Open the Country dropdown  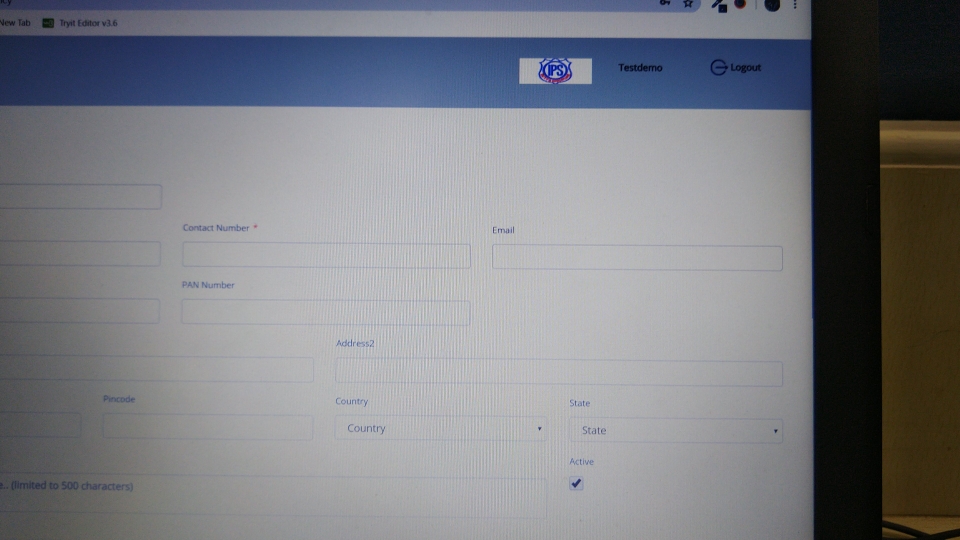pos(440,429)
